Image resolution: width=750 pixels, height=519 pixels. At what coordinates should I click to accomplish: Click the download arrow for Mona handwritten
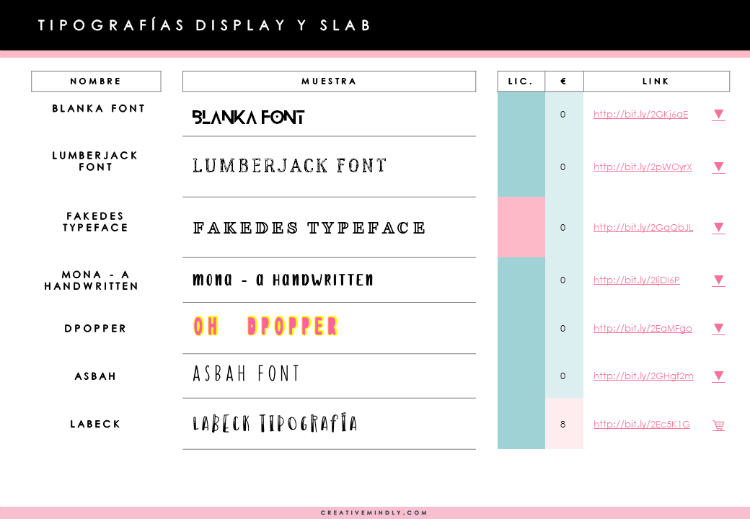pyautogui.click(x=718, y=280)
